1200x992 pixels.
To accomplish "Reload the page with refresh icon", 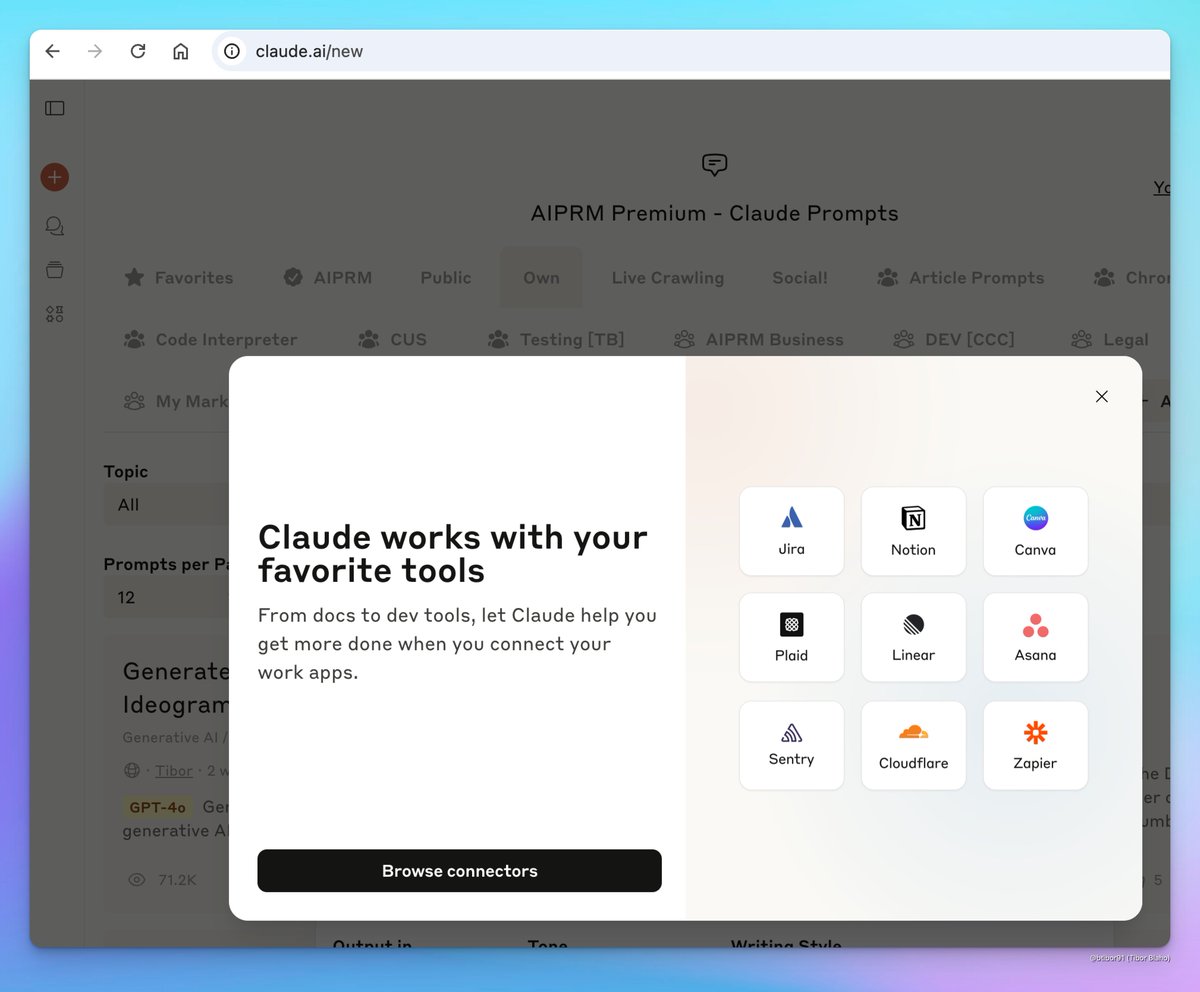I will click(x=138, y=51).
